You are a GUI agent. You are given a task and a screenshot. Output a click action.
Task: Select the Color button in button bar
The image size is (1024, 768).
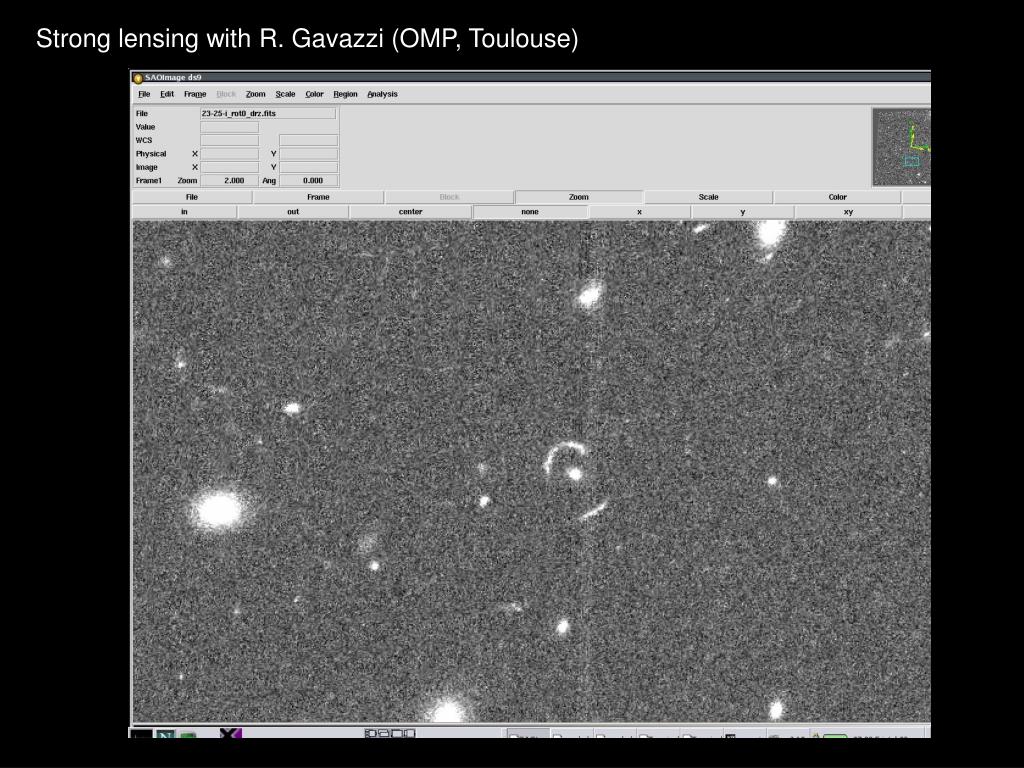837,197
